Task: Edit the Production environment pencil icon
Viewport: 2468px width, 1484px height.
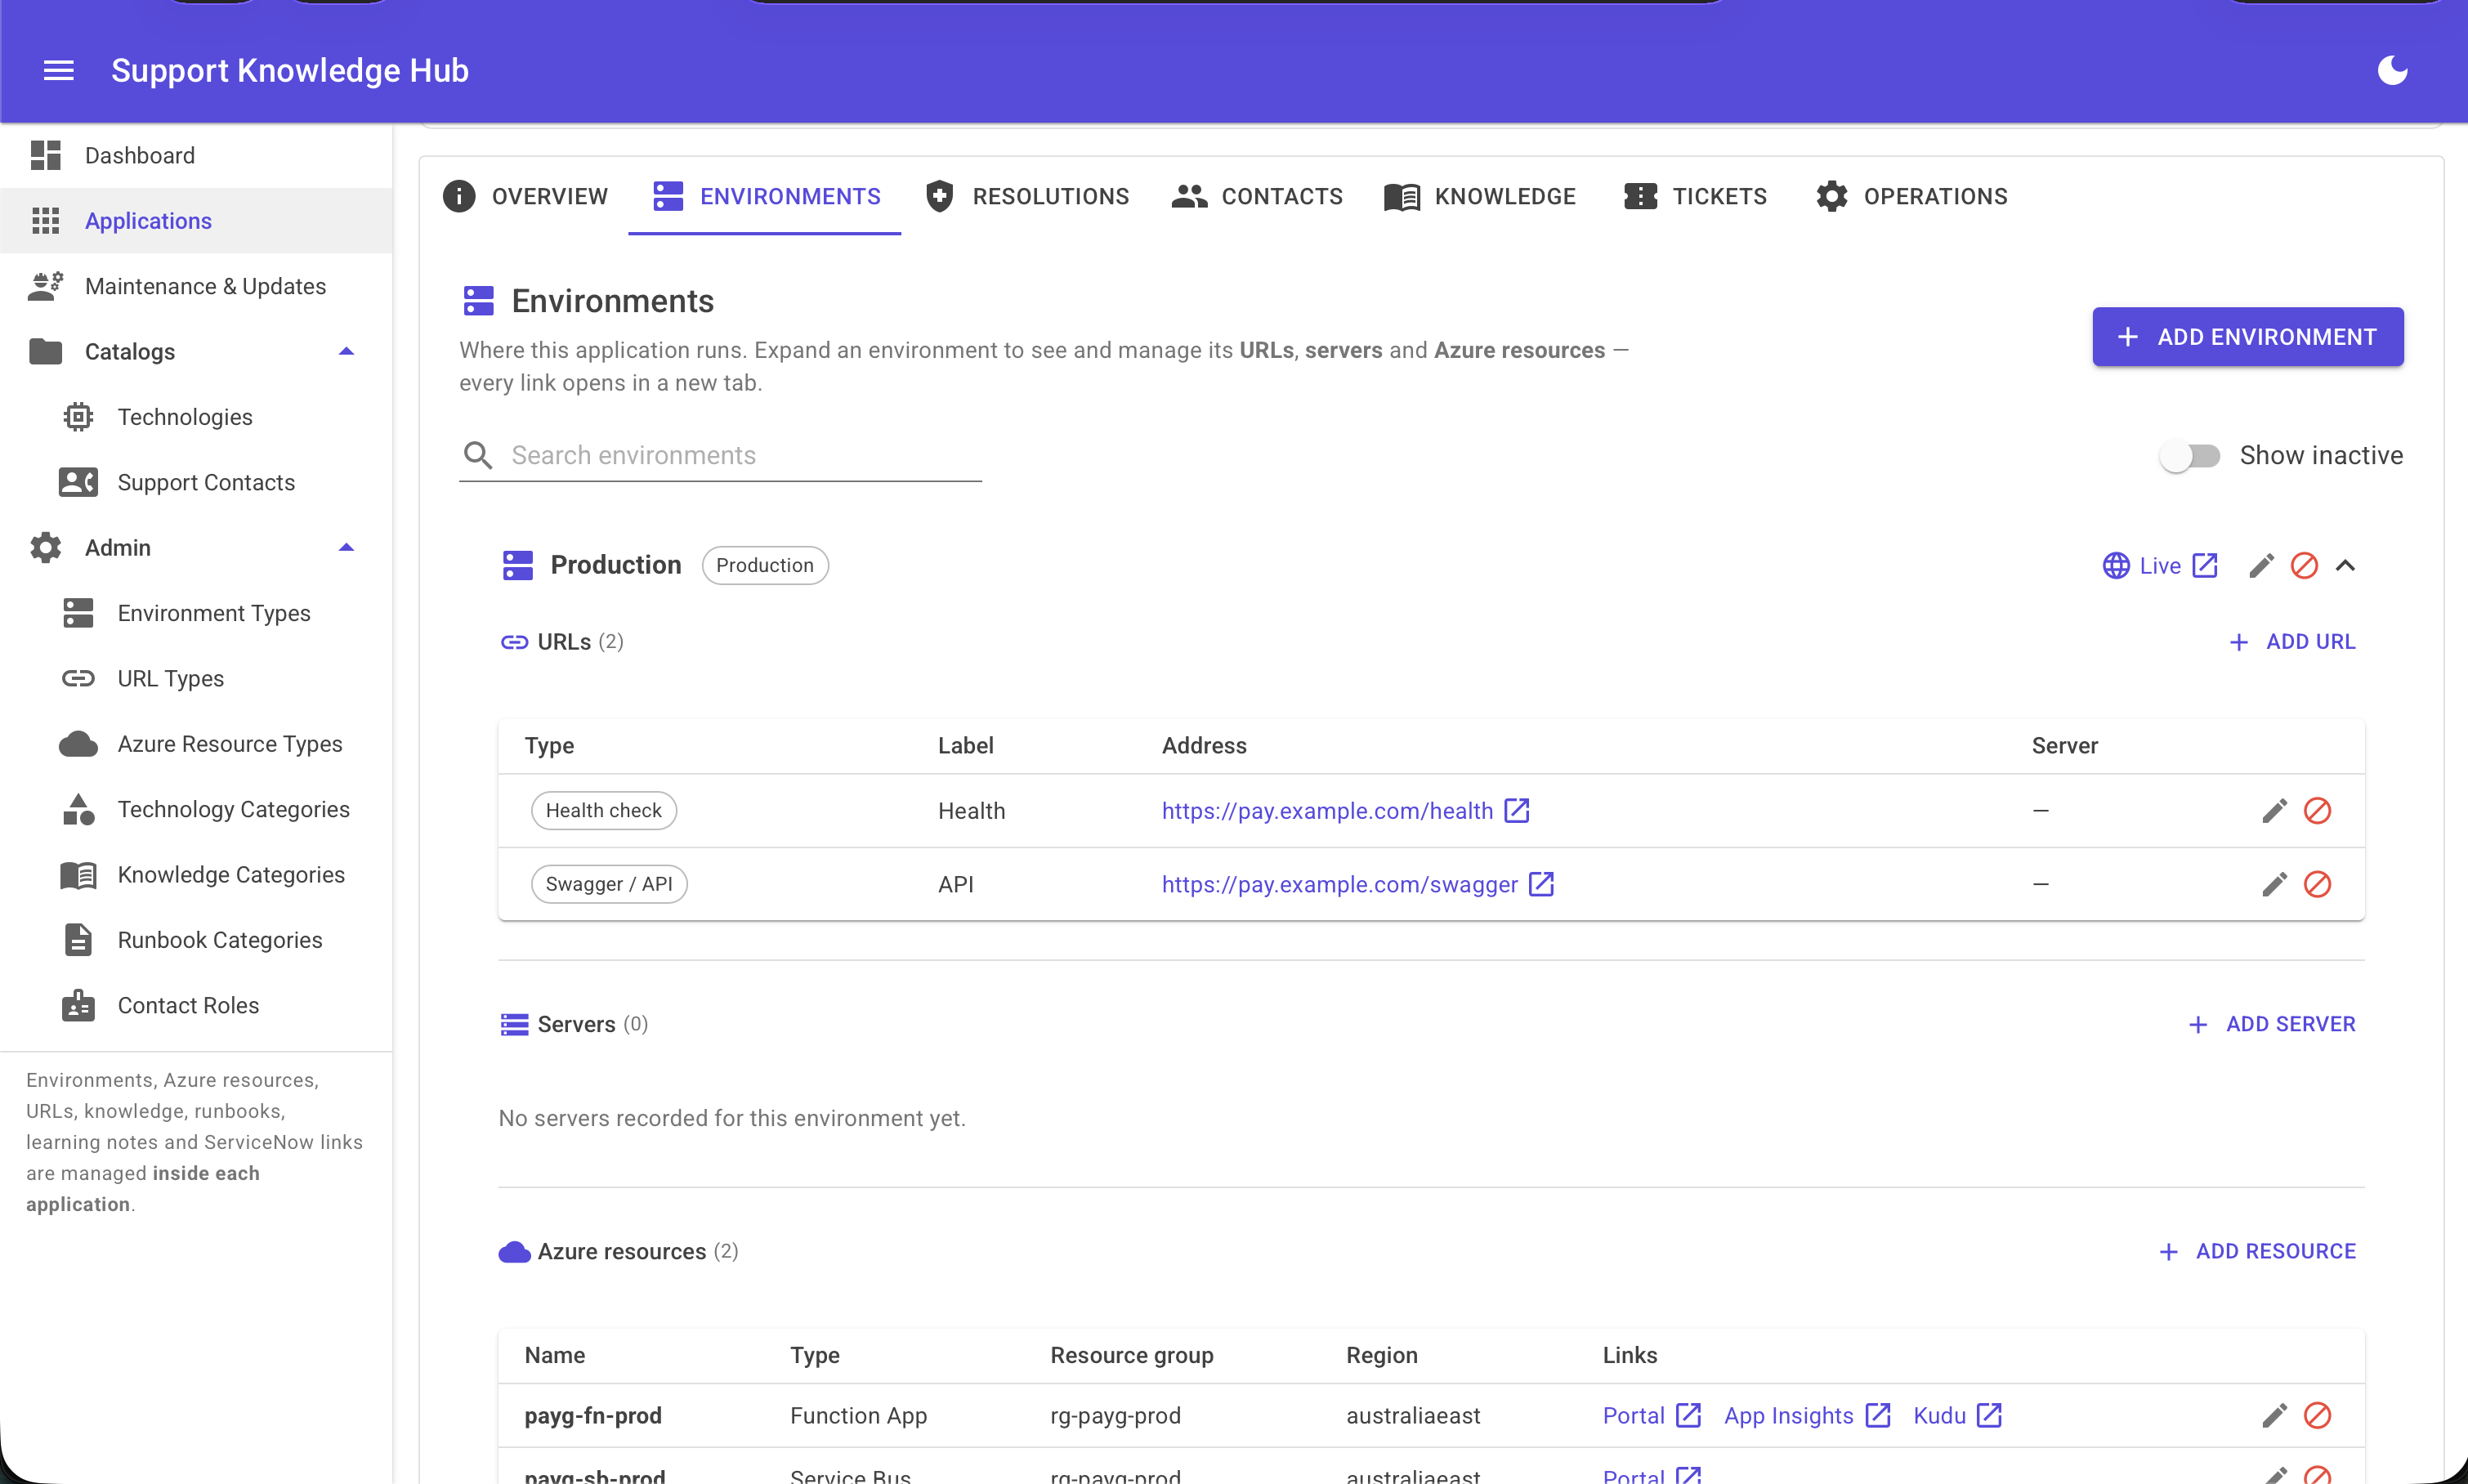Action: coord(2261,566)
